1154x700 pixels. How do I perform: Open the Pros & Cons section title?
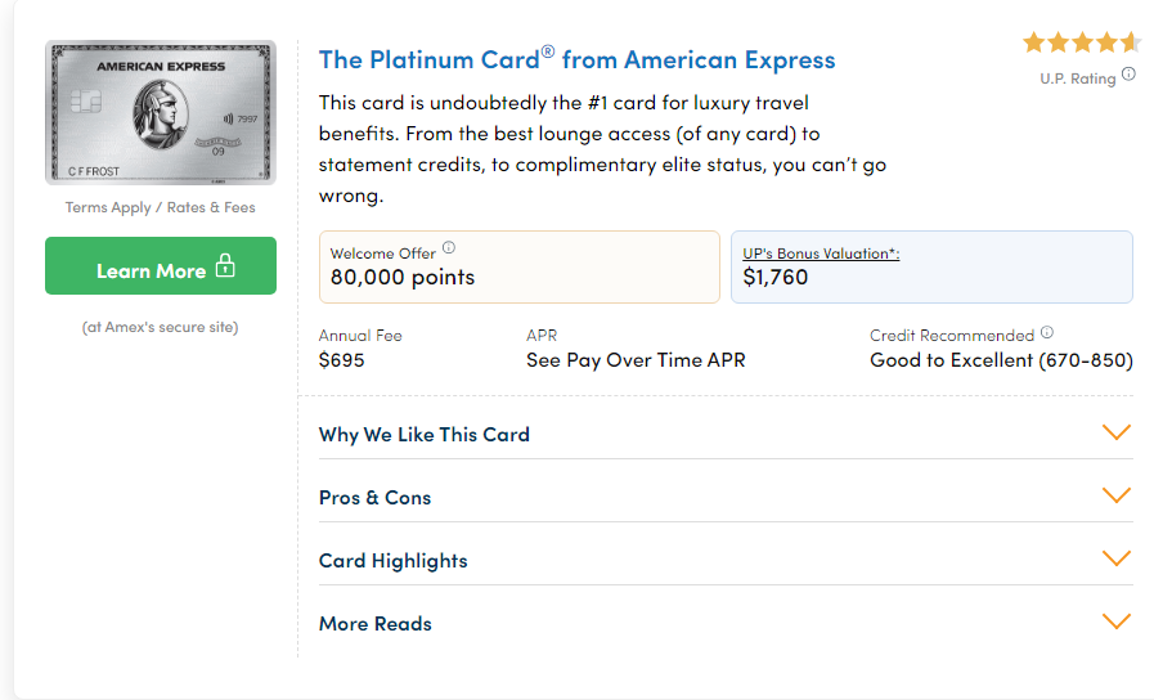coord(375,498)
